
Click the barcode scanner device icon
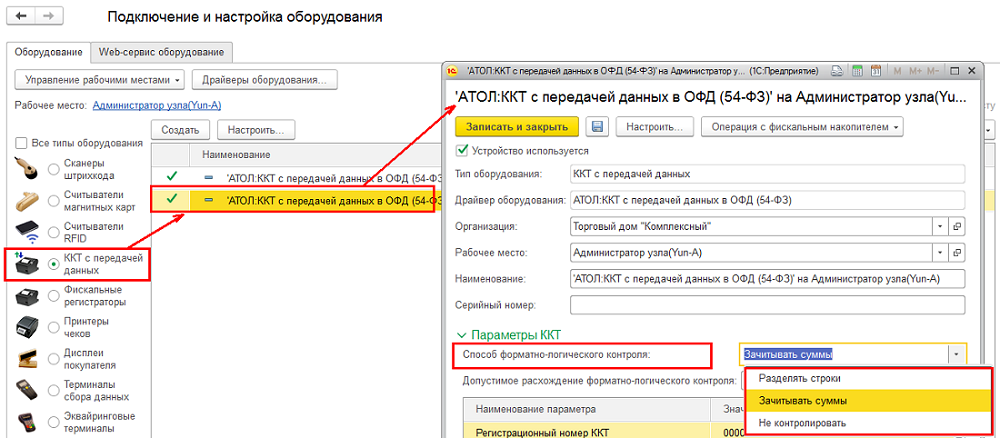(x=28, y=168)
